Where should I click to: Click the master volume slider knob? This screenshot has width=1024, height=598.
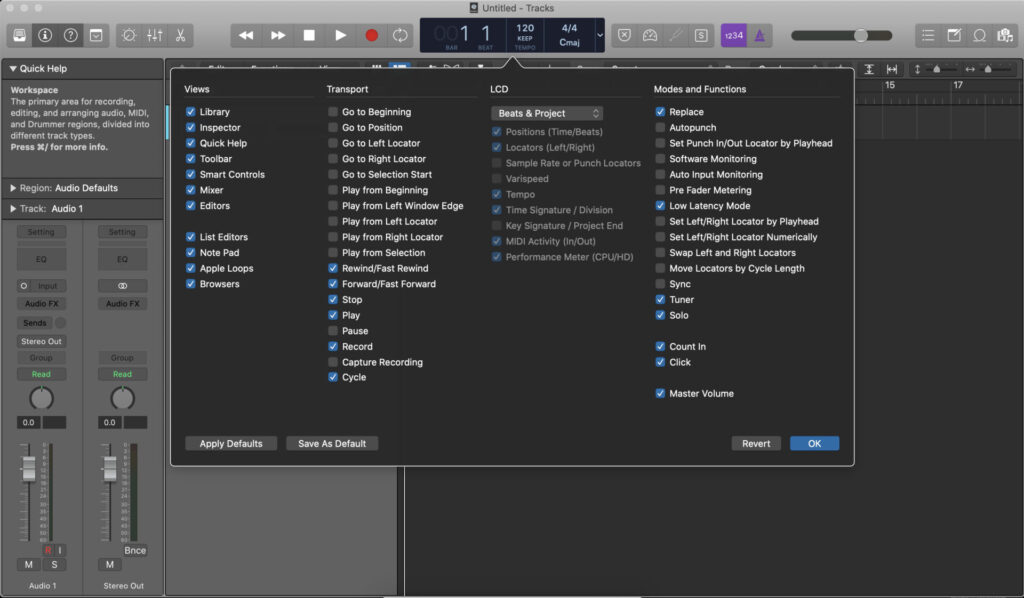(860, 35)
